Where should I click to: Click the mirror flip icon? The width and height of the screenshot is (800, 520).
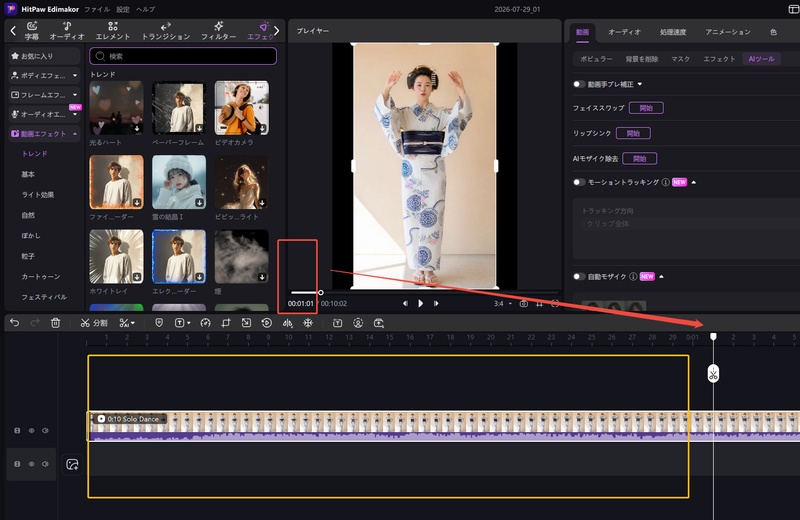click(288, 323)
